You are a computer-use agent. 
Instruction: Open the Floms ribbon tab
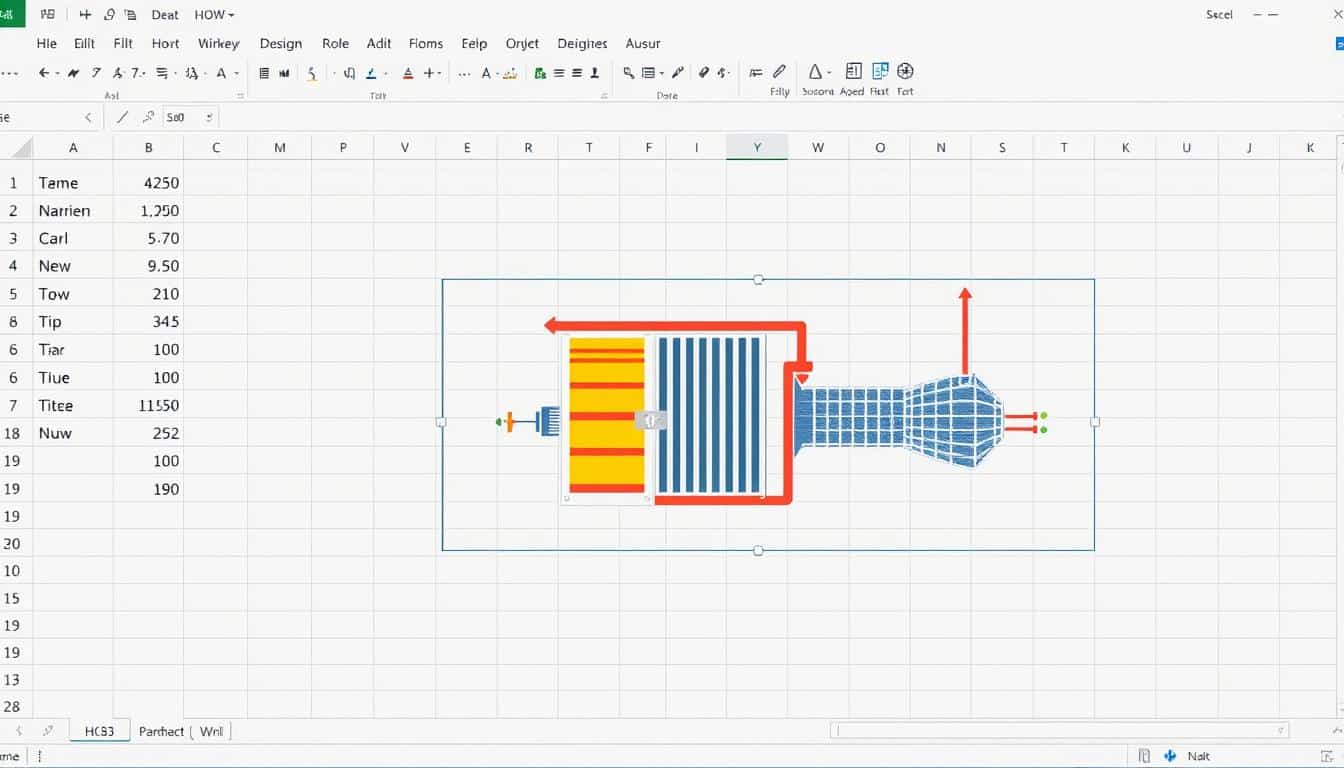click(x=426, y=43)
